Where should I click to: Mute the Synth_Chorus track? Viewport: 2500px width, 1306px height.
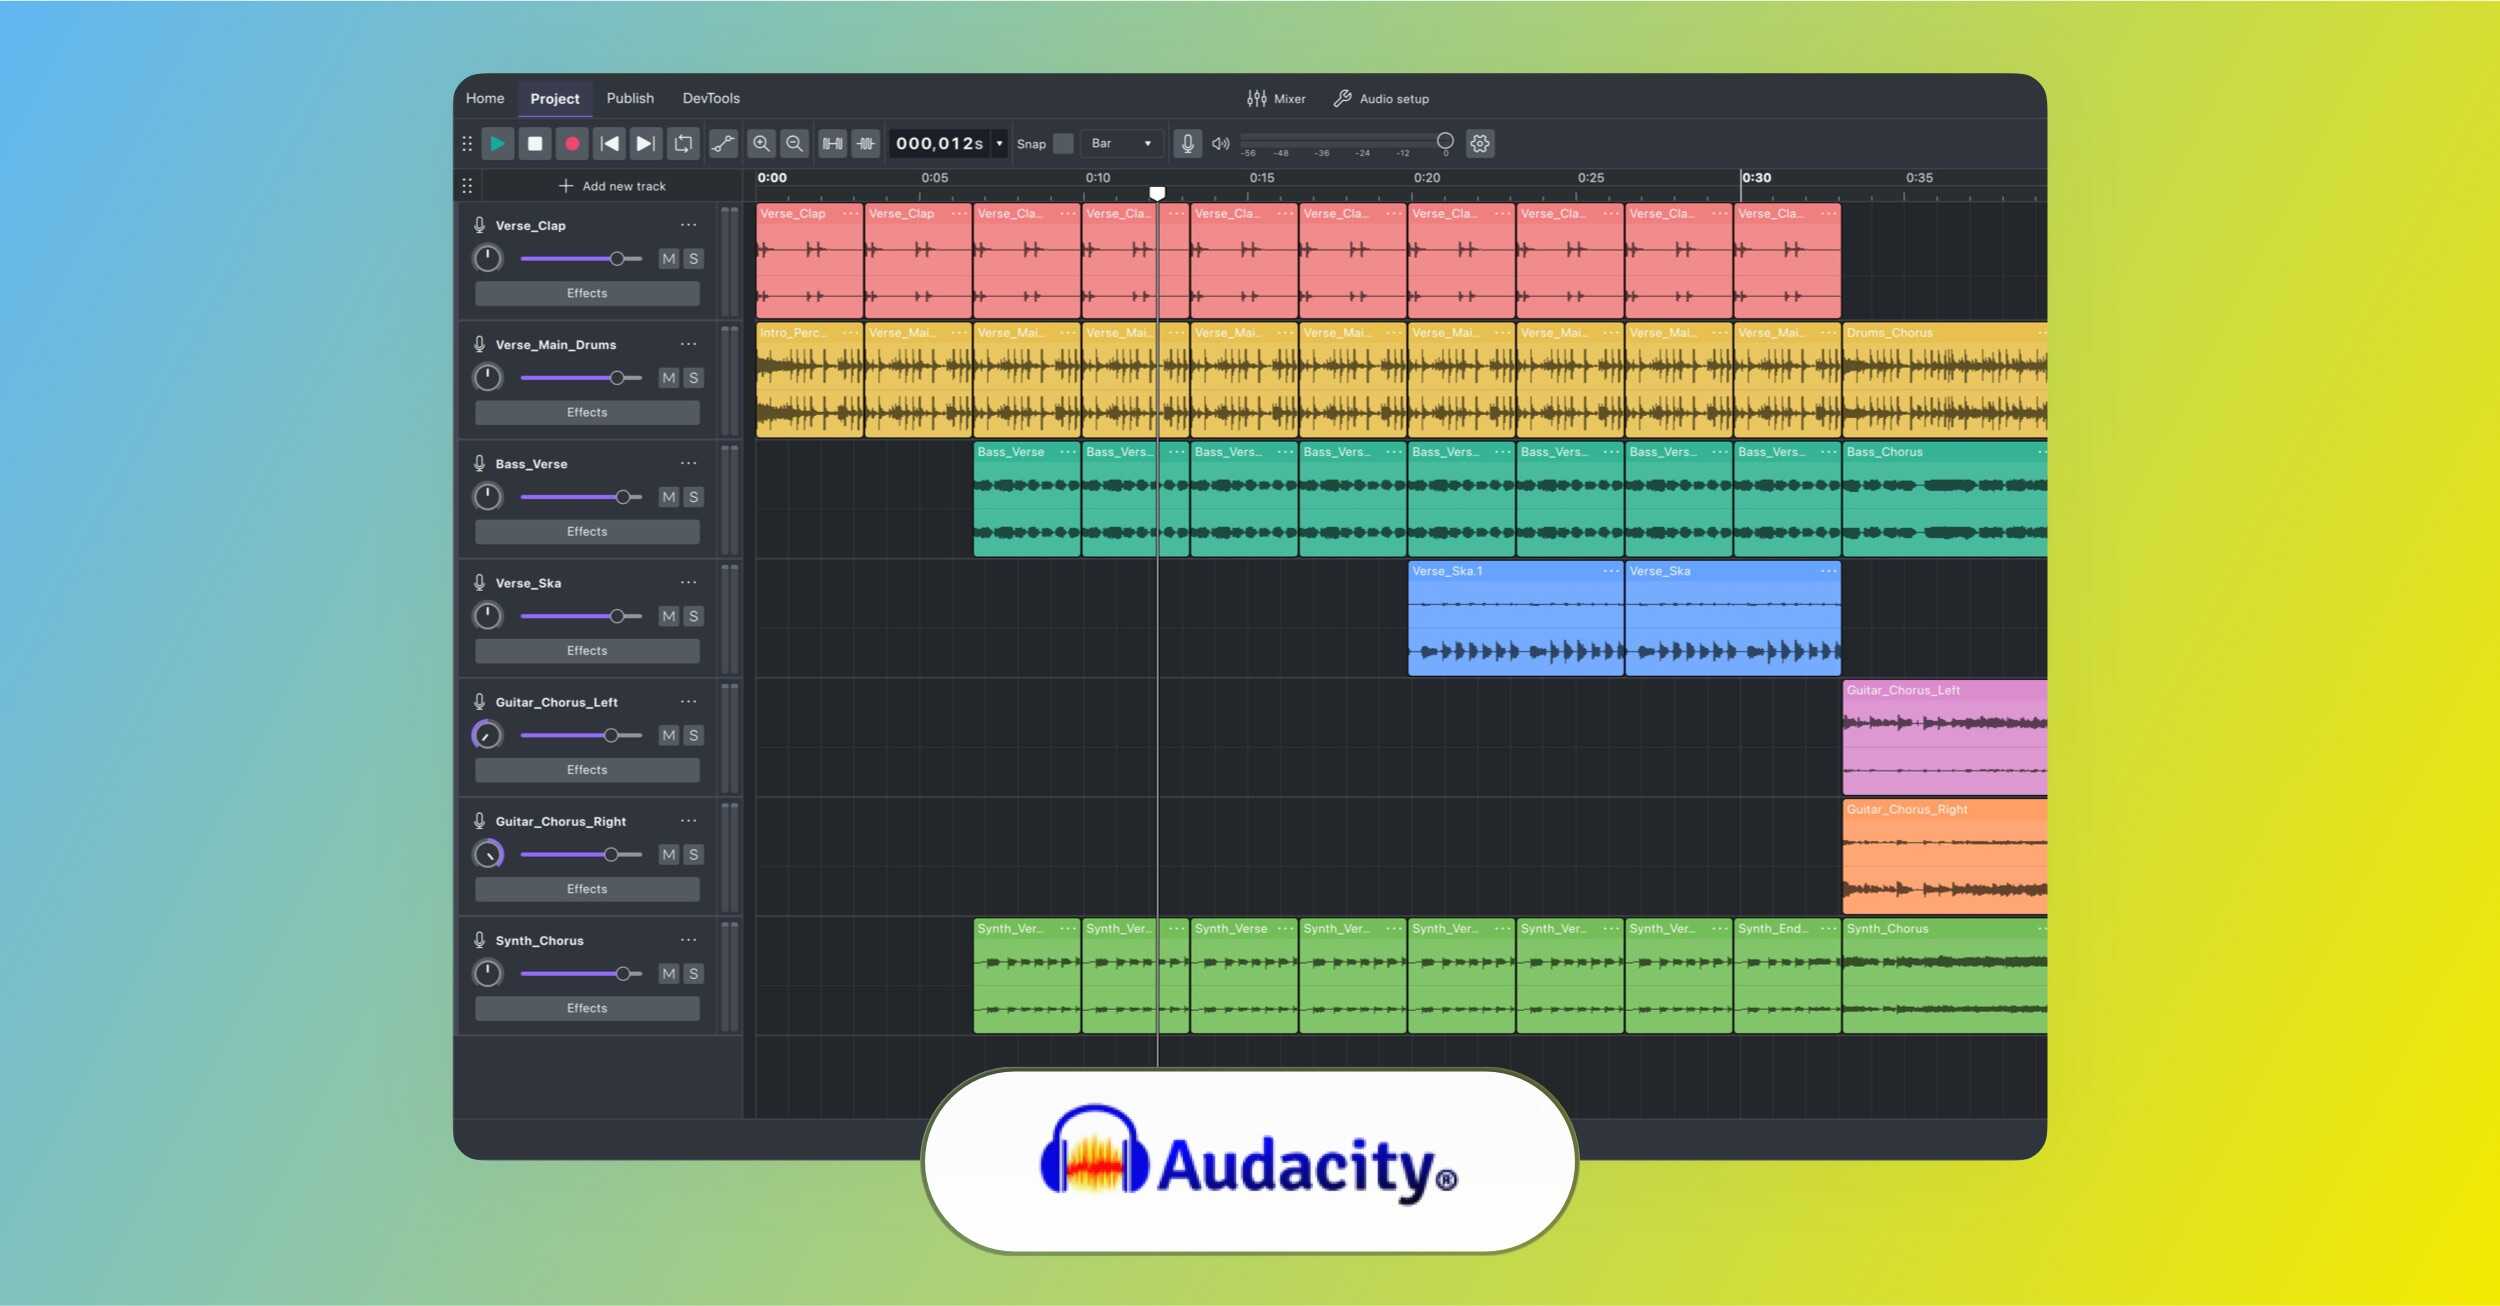pyautogui.click(x=669, y=974)
